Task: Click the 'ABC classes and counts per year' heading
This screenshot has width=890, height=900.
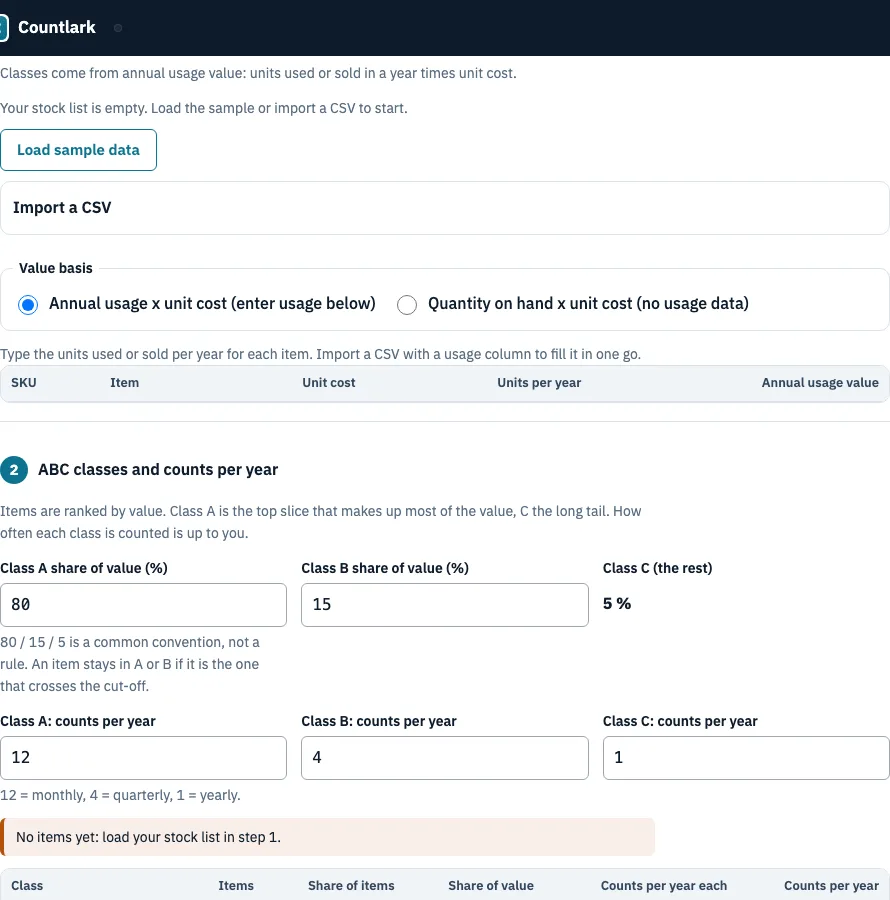Action: pyautogui.click(x=158, y=470)
